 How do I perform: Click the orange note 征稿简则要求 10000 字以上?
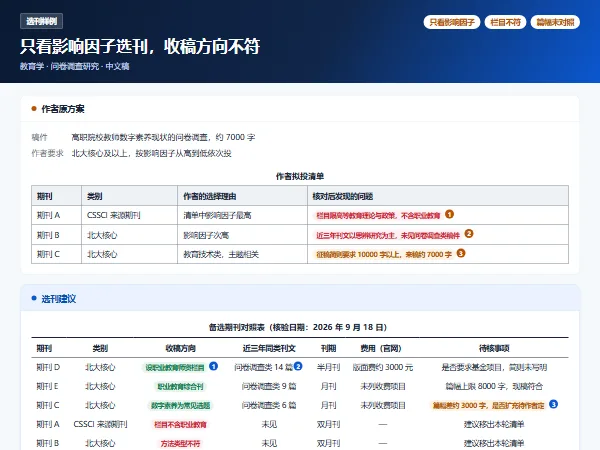384,254
